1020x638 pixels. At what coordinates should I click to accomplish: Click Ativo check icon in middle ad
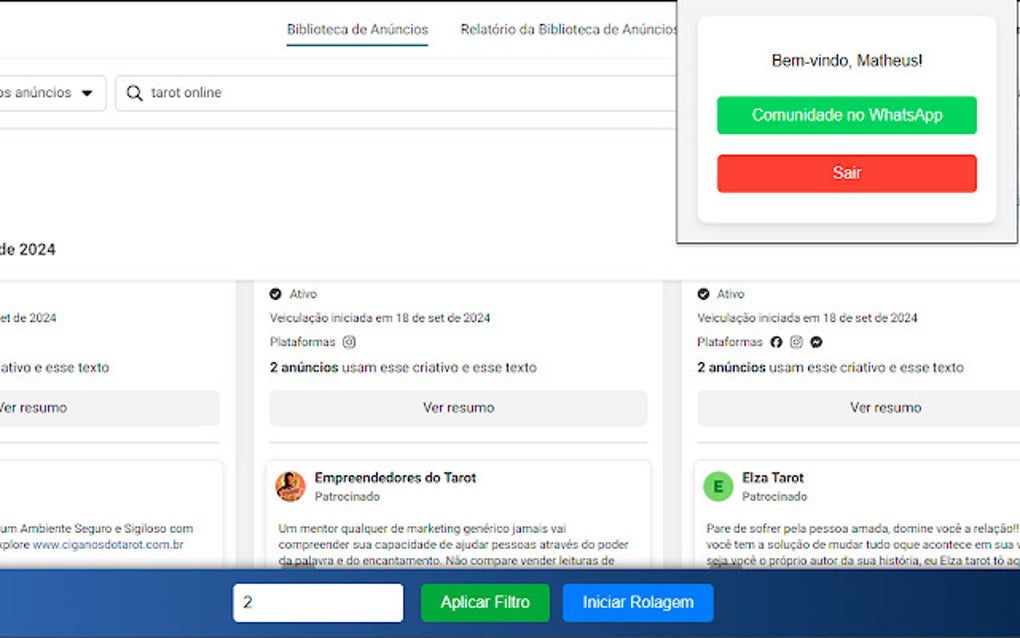pos(275,294)
